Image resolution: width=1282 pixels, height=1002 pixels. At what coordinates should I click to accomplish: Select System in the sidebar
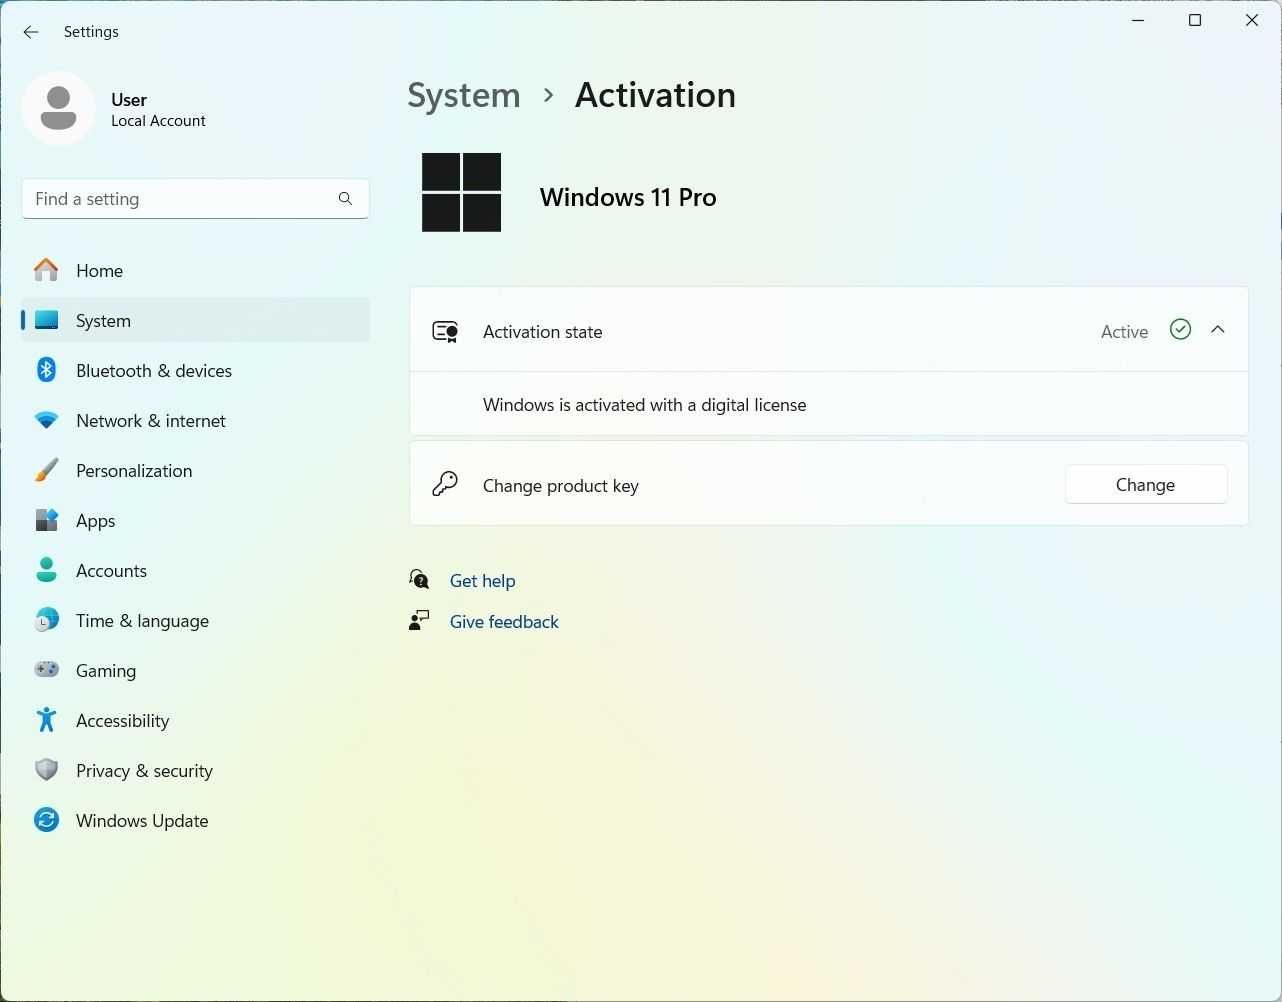point(196,320)
